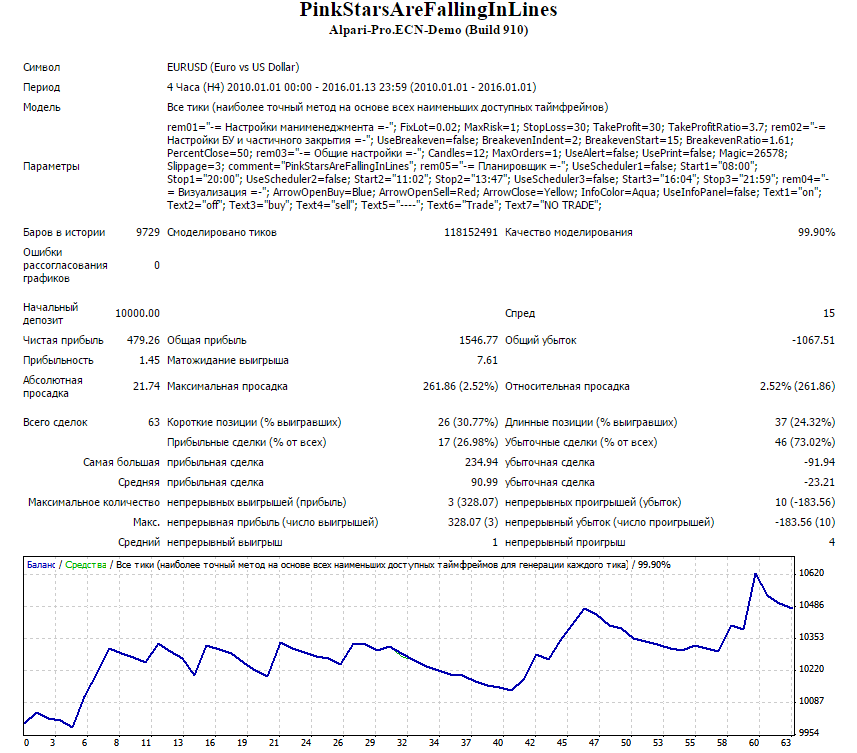Select the EURUSD (Euro vs US Dollar) value

pyautogui.click(x=233, y=67)
